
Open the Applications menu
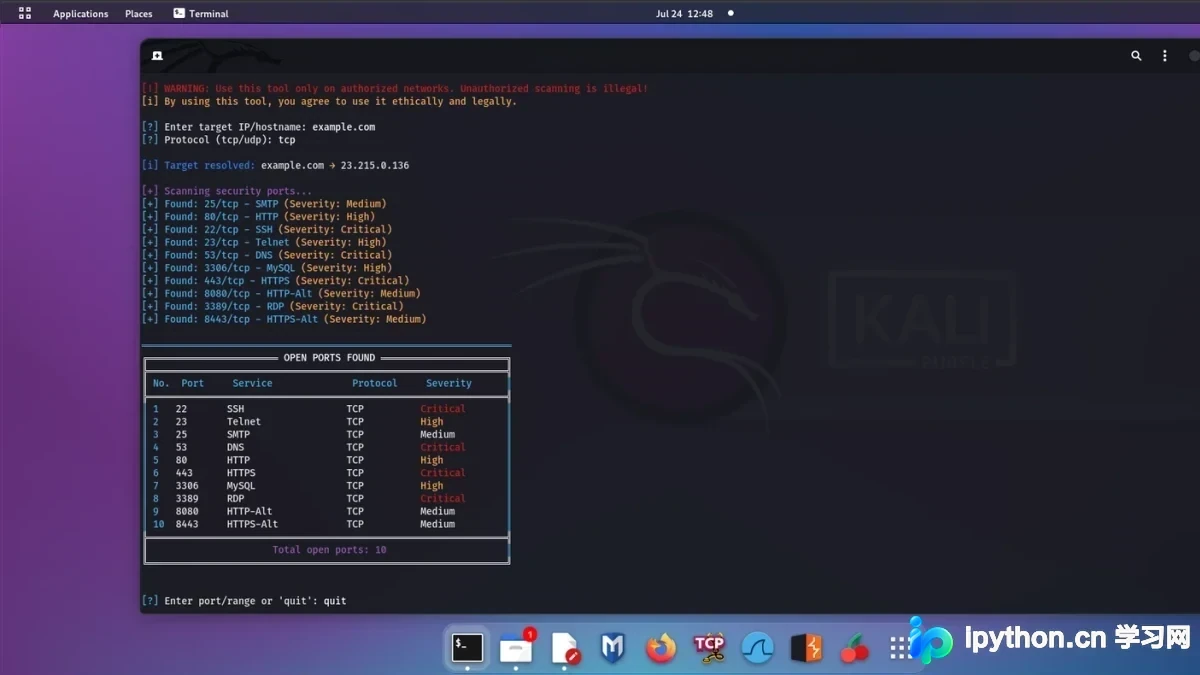point(80,14)
